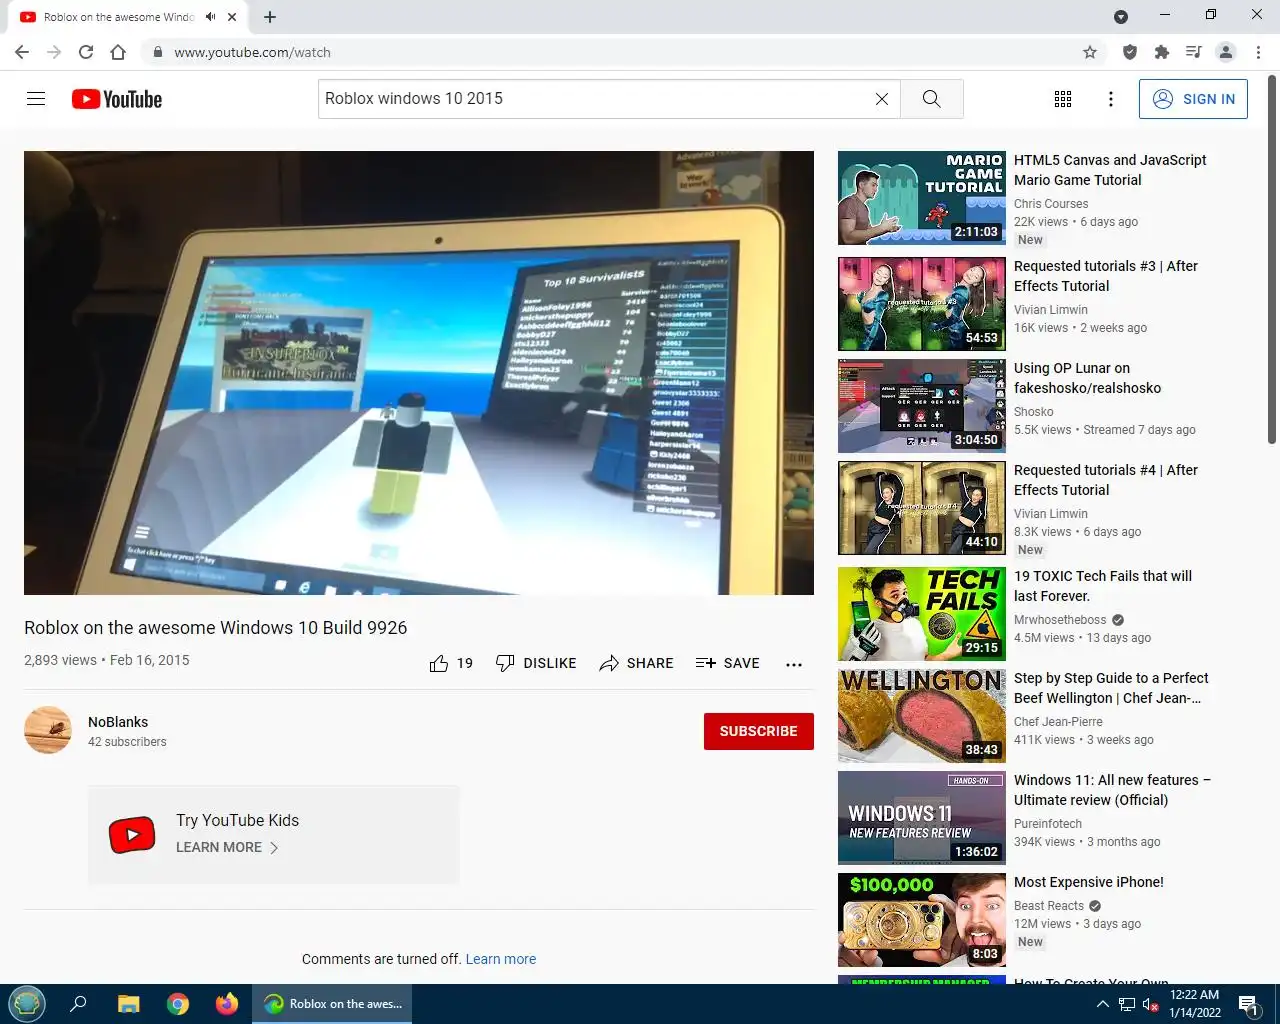Screen dimensions: 1280x1024
Task: Launch File Explorer from taskbar
Action: point(128,1004)
